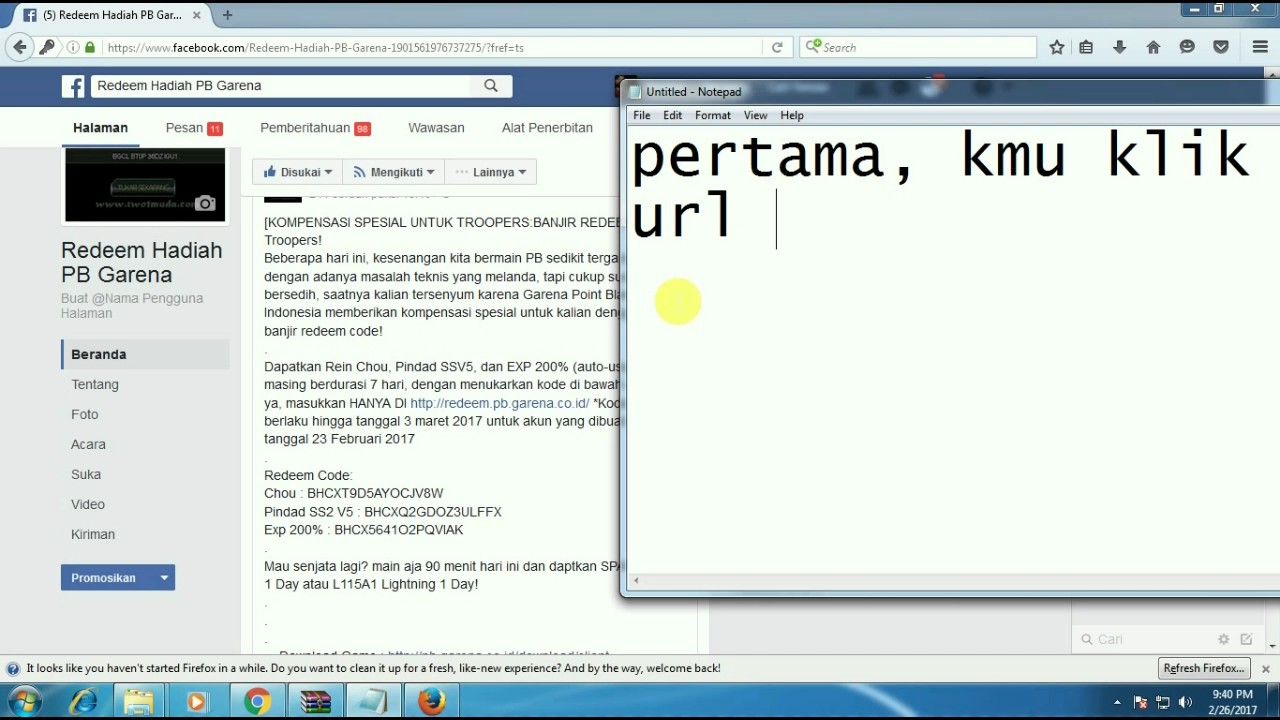Open the Lainnya dropdown
This screenshot has height=720, width=1280.
490,172
